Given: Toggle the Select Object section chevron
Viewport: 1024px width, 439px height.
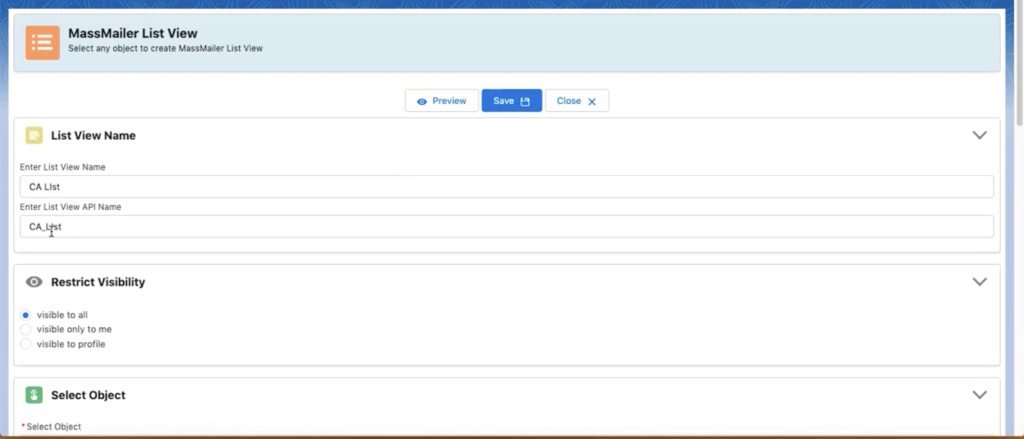Looking at the screenshot, I should (x=979, y=395).
